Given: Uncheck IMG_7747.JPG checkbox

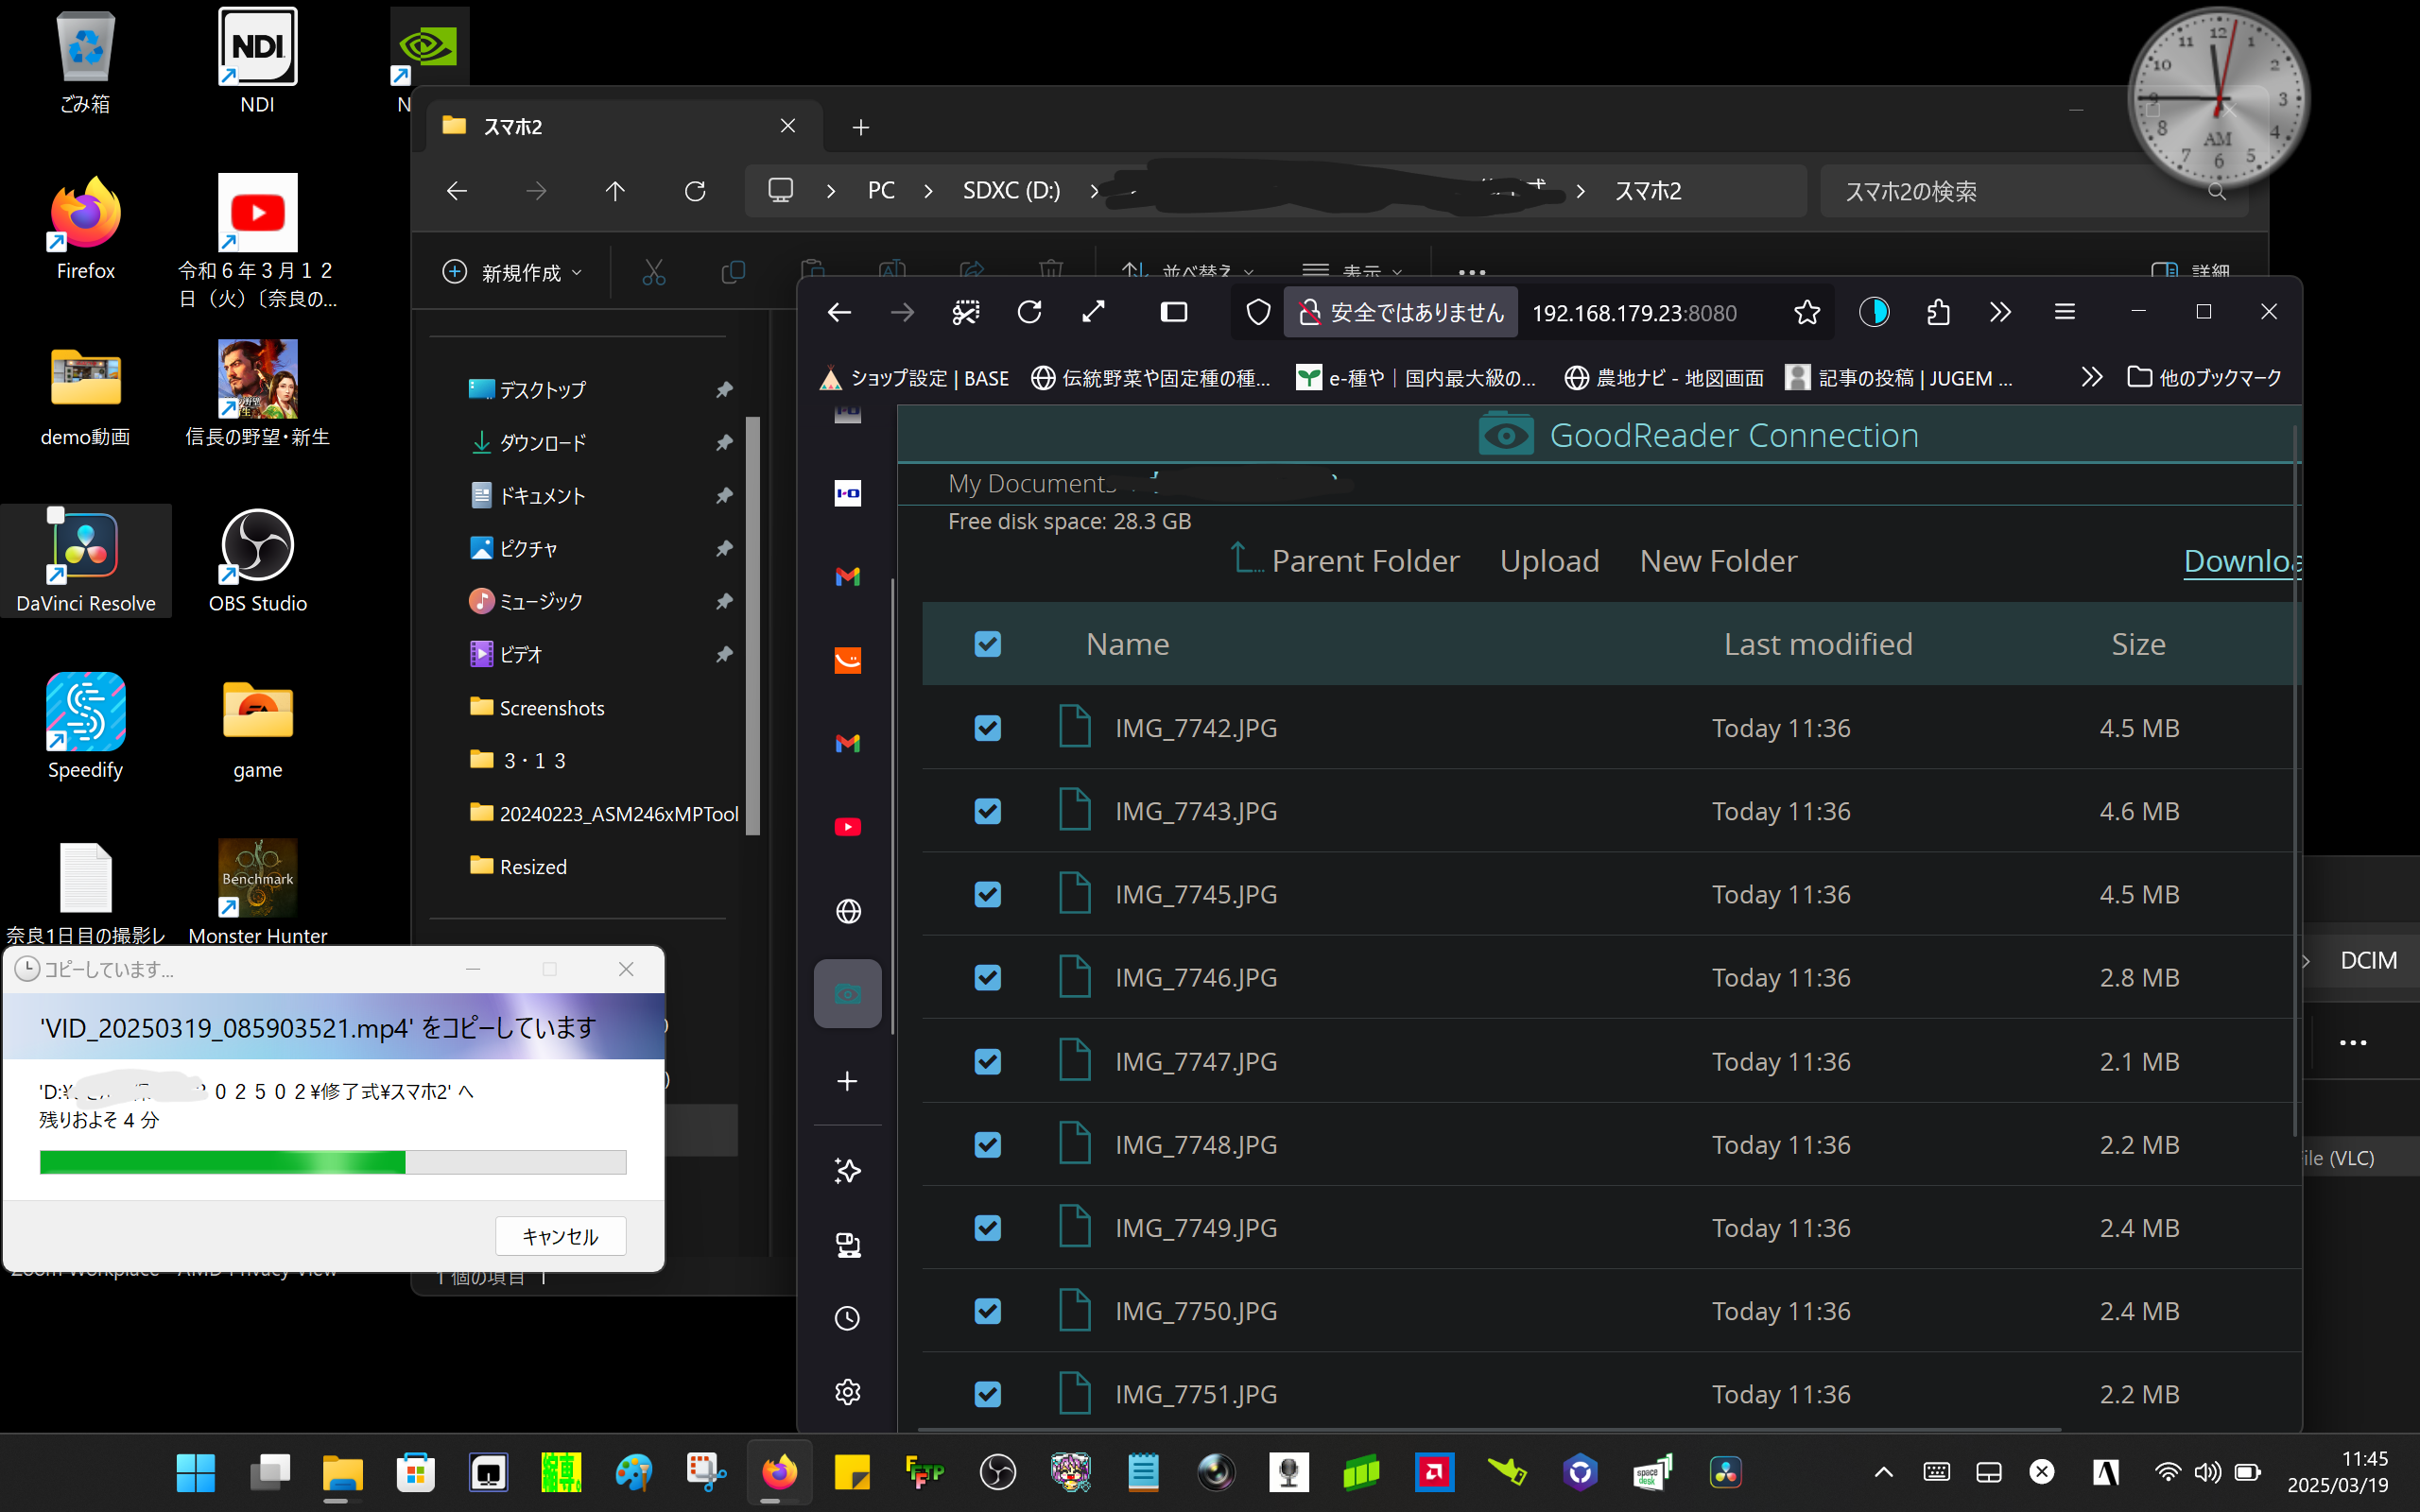Looking at the screenshot, I should click(x=987, y=1061).
